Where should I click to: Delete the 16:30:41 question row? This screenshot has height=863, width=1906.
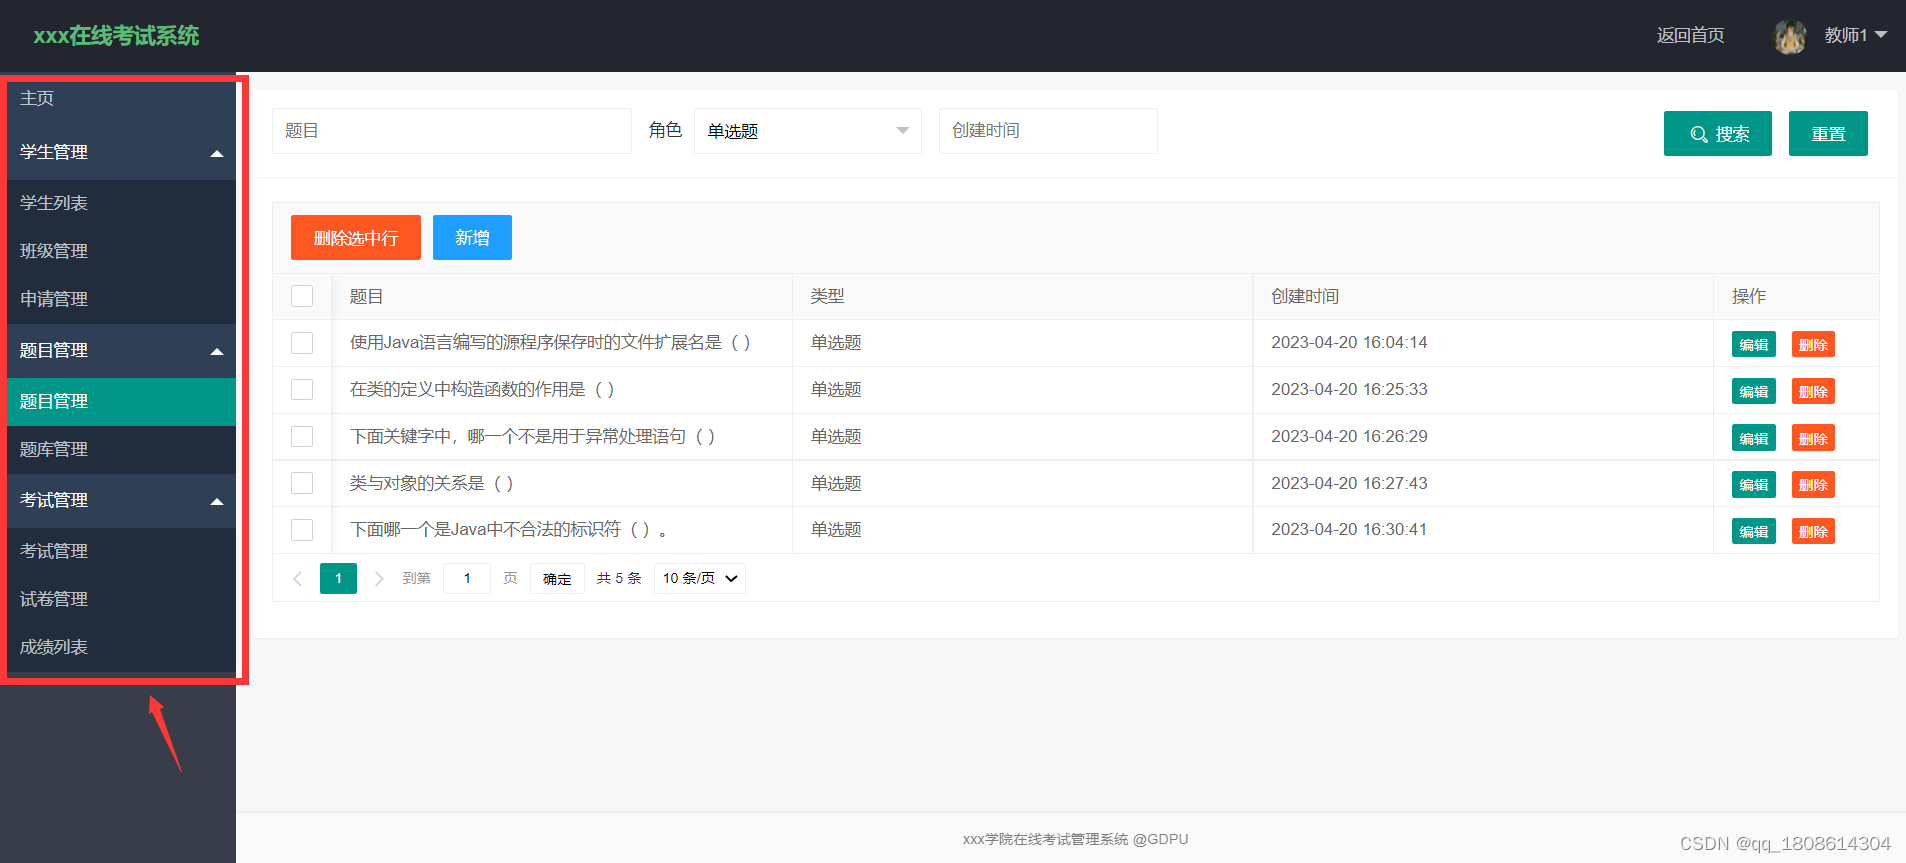[x=1813, y=532]
